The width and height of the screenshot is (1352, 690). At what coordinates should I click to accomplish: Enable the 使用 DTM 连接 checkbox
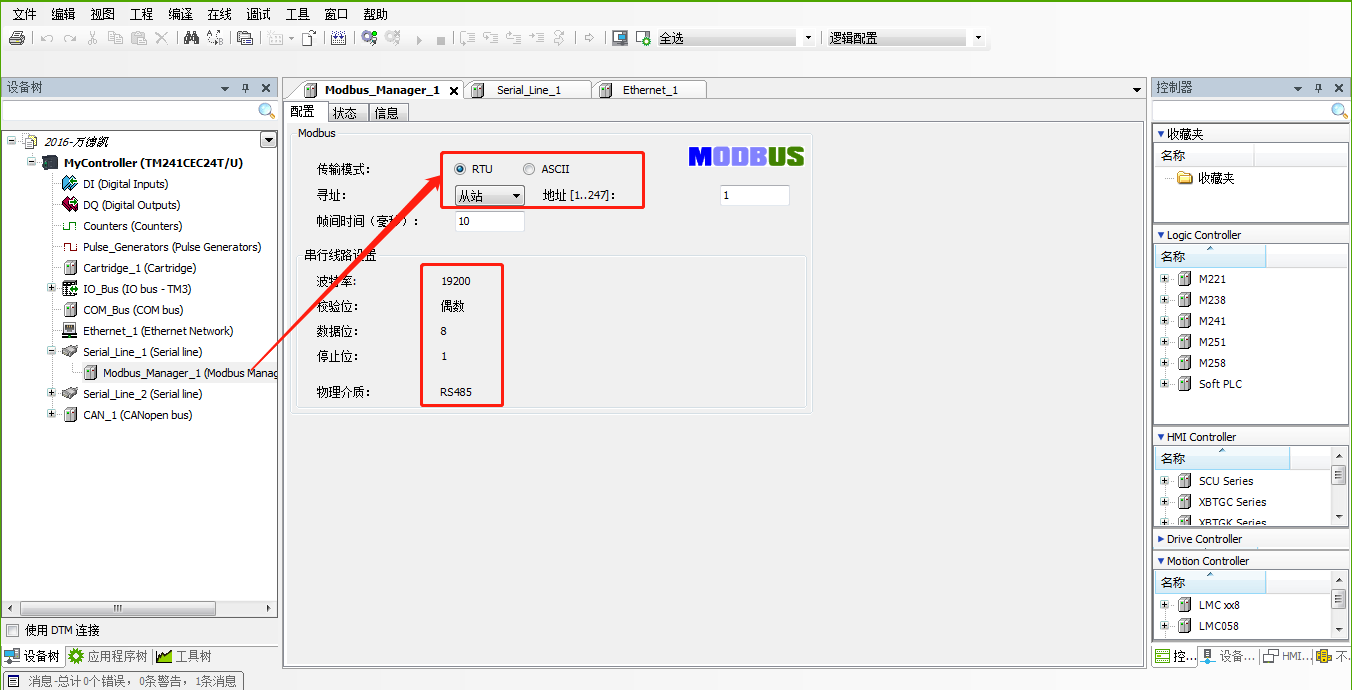[x=13, y=631]
